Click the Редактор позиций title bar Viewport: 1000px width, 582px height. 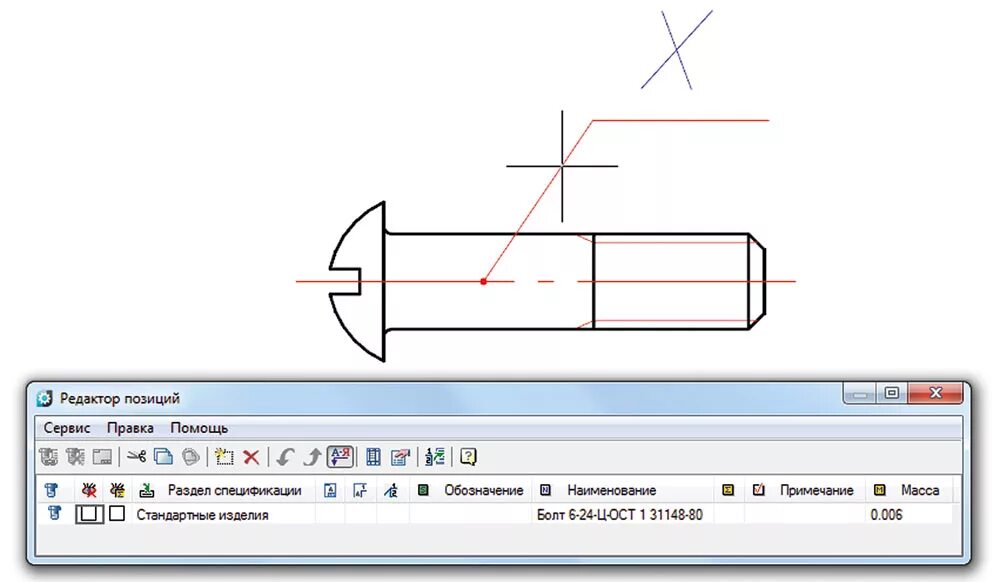tap(440, 398)
